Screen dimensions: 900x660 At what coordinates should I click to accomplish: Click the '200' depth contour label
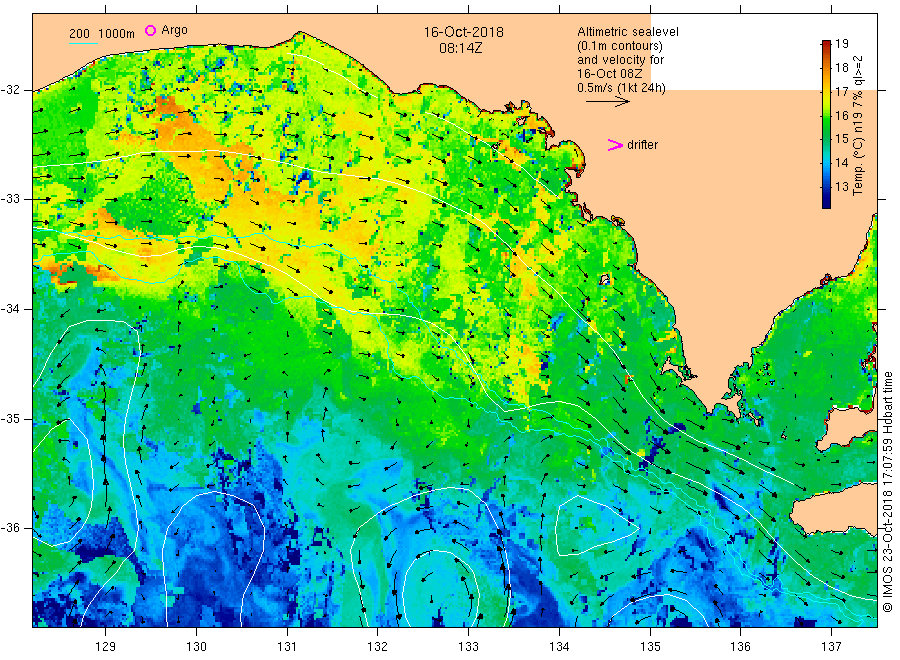79,34
